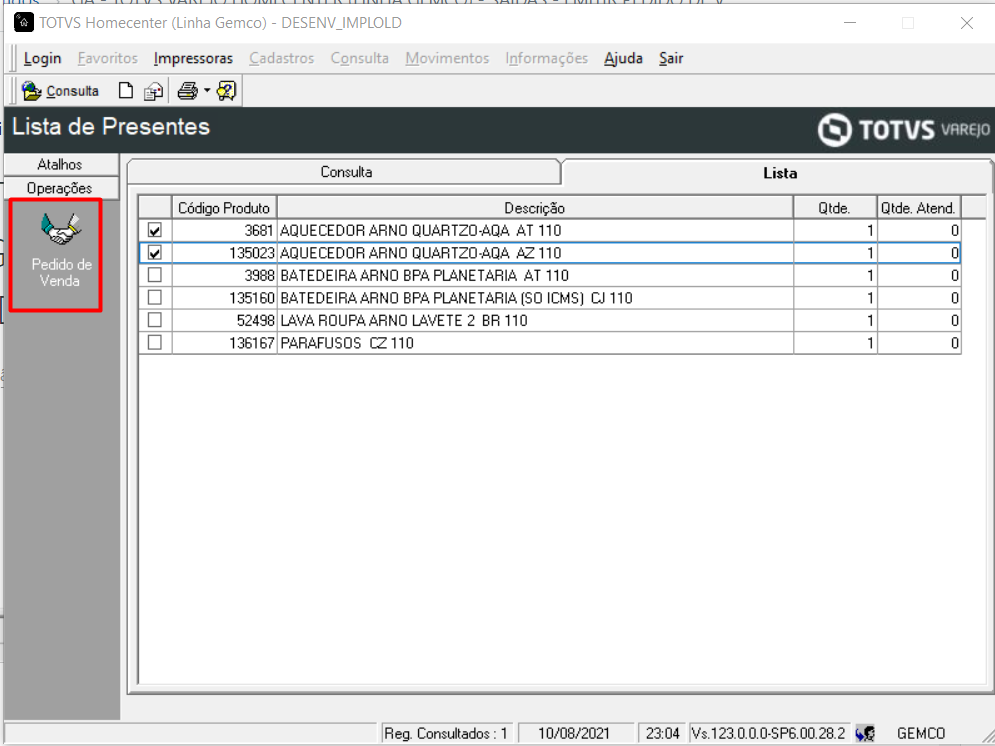This screenshot has width=995, height=746.
Task: Minimize the TOTVS Homecenter window
Action: pos(850,23)
